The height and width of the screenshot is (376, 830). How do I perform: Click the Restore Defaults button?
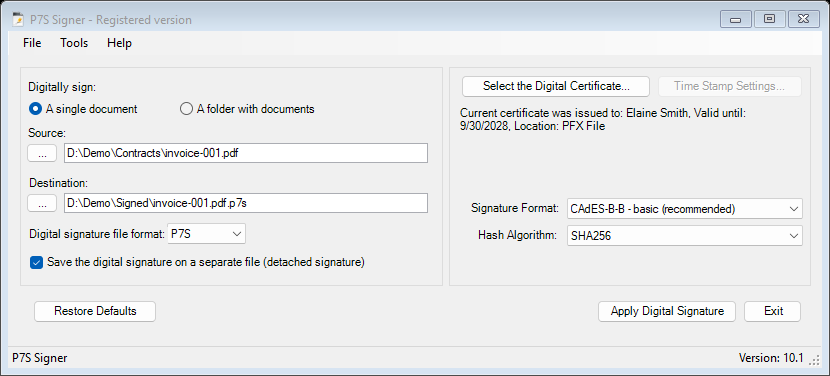pos(95,311)
